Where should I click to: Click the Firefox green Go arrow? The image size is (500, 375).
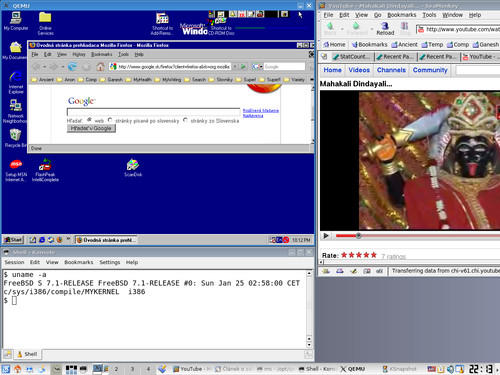coord(243,67)
